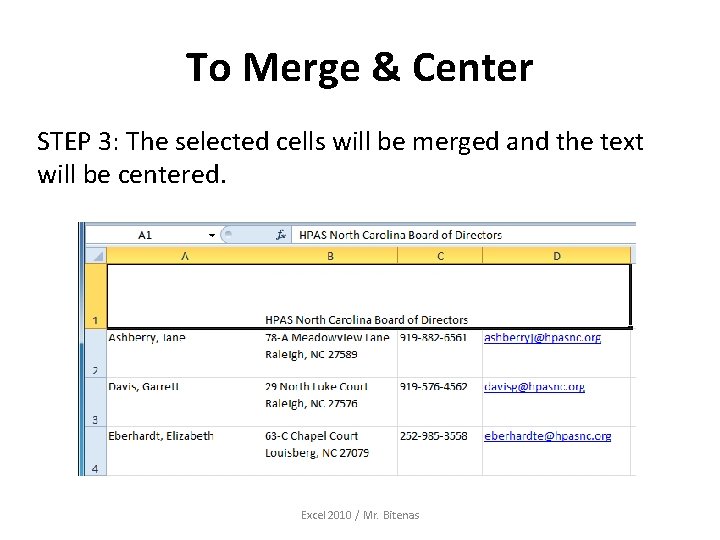Open the ashberryj@hpasnc.org email link
The image size is (720, 540).
(542, 338)
